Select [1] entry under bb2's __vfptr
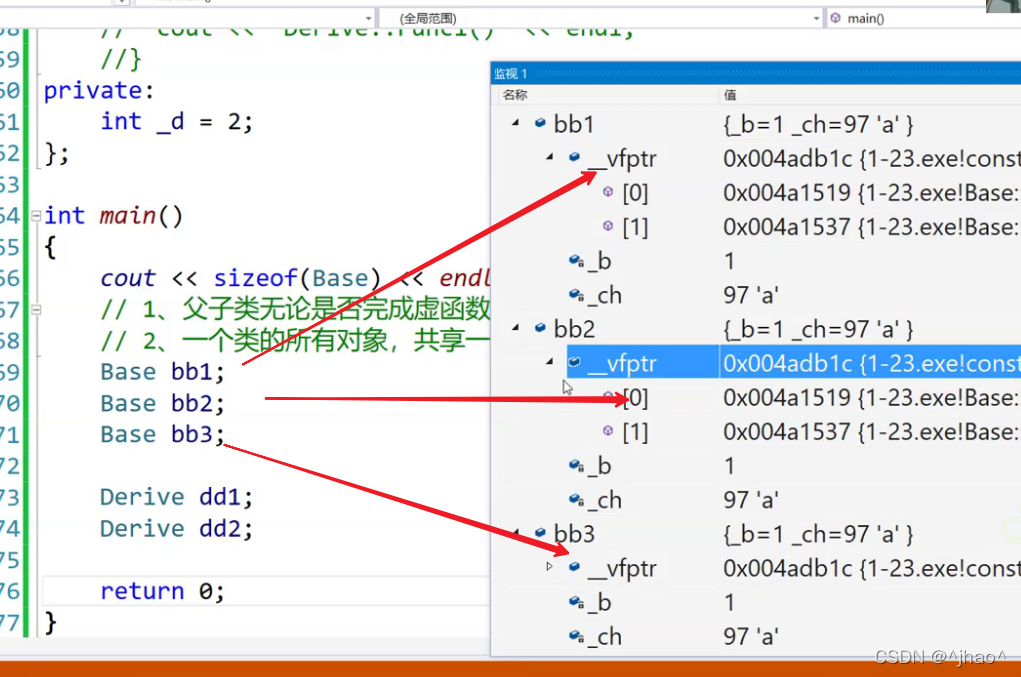1021x677 pixels. tap(755, 432)
